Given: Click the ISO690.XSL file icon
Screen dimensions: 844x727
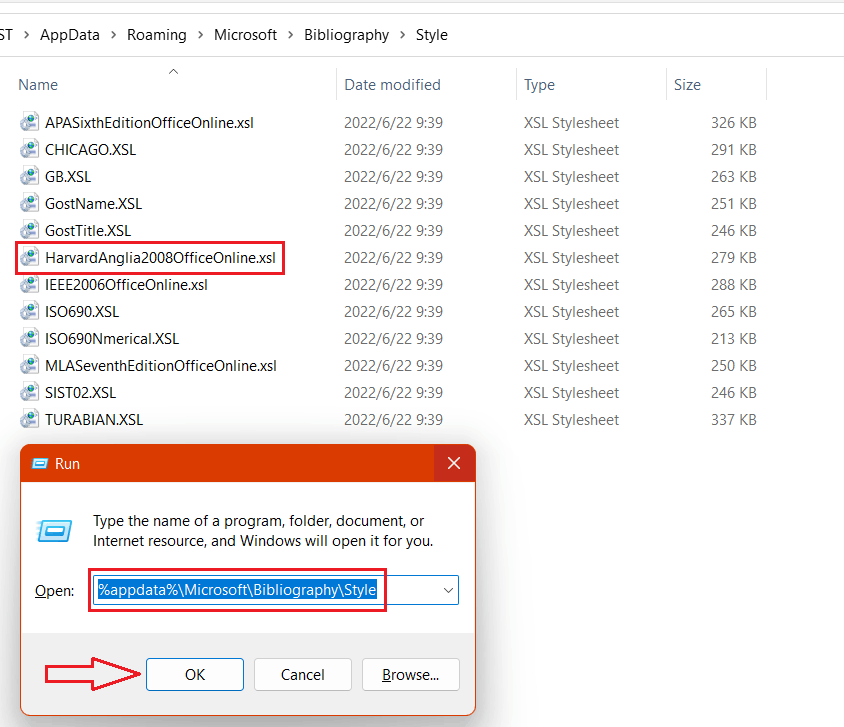Looking at the screenshot, I should [30, 311].
